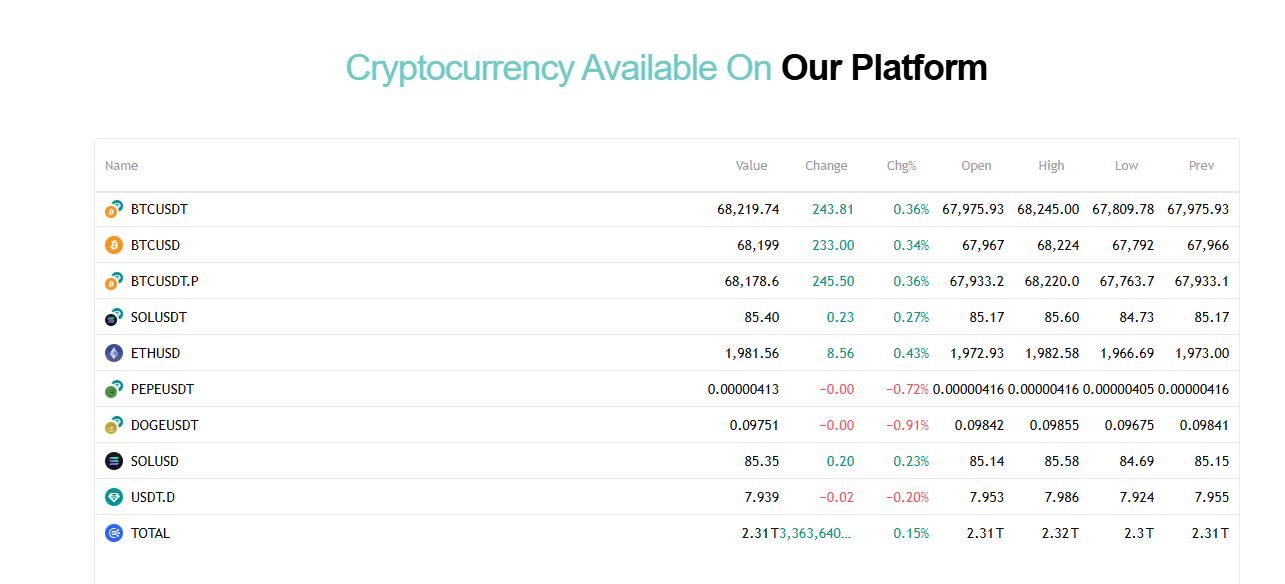The height and width of the screenshot is (584, 1285).
Task: Click the BTCUSDT coin icon
Action: click(x=114, y=209)
